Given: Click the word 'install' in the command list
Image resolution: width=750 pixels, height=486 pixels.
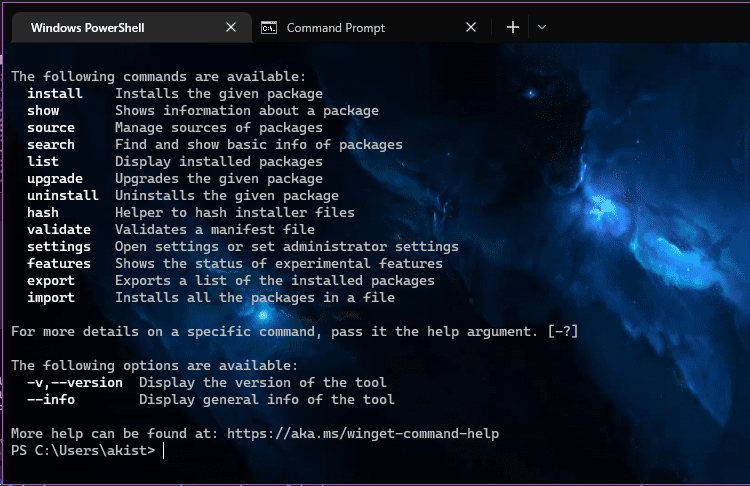Looking at the screenshot, I should click(x=55, y=93).
